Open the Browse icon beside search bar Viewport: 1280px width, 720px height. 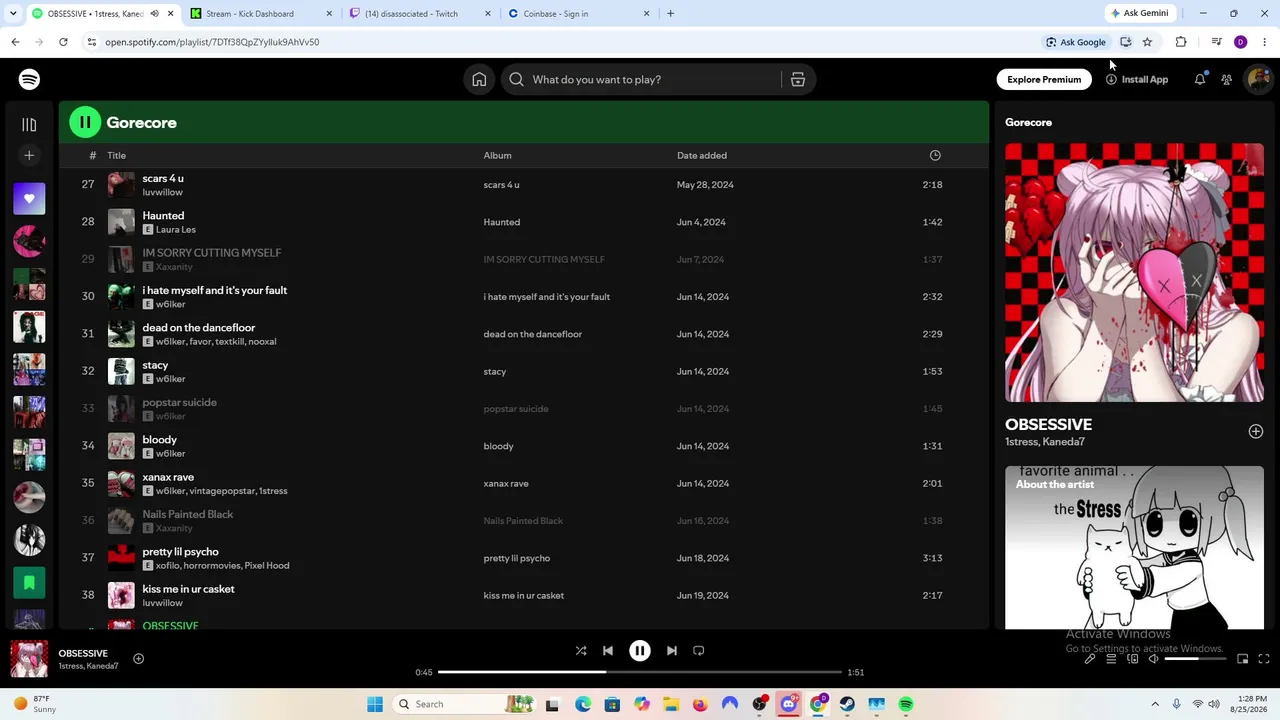[798, 79]
